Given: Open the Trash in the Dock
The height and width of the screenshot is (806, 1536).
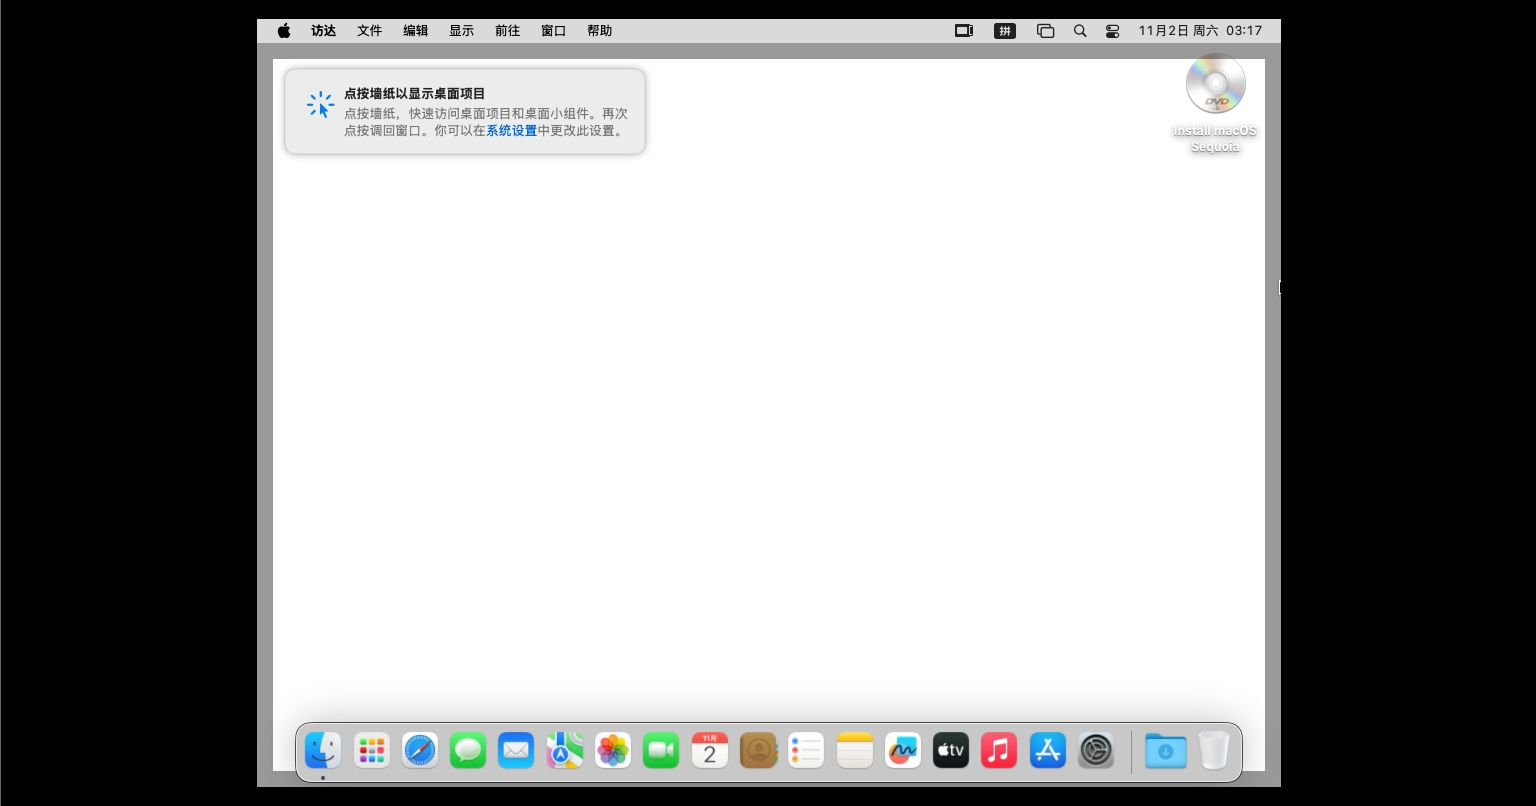Looking at the screenshot, I should [1214, 750].
